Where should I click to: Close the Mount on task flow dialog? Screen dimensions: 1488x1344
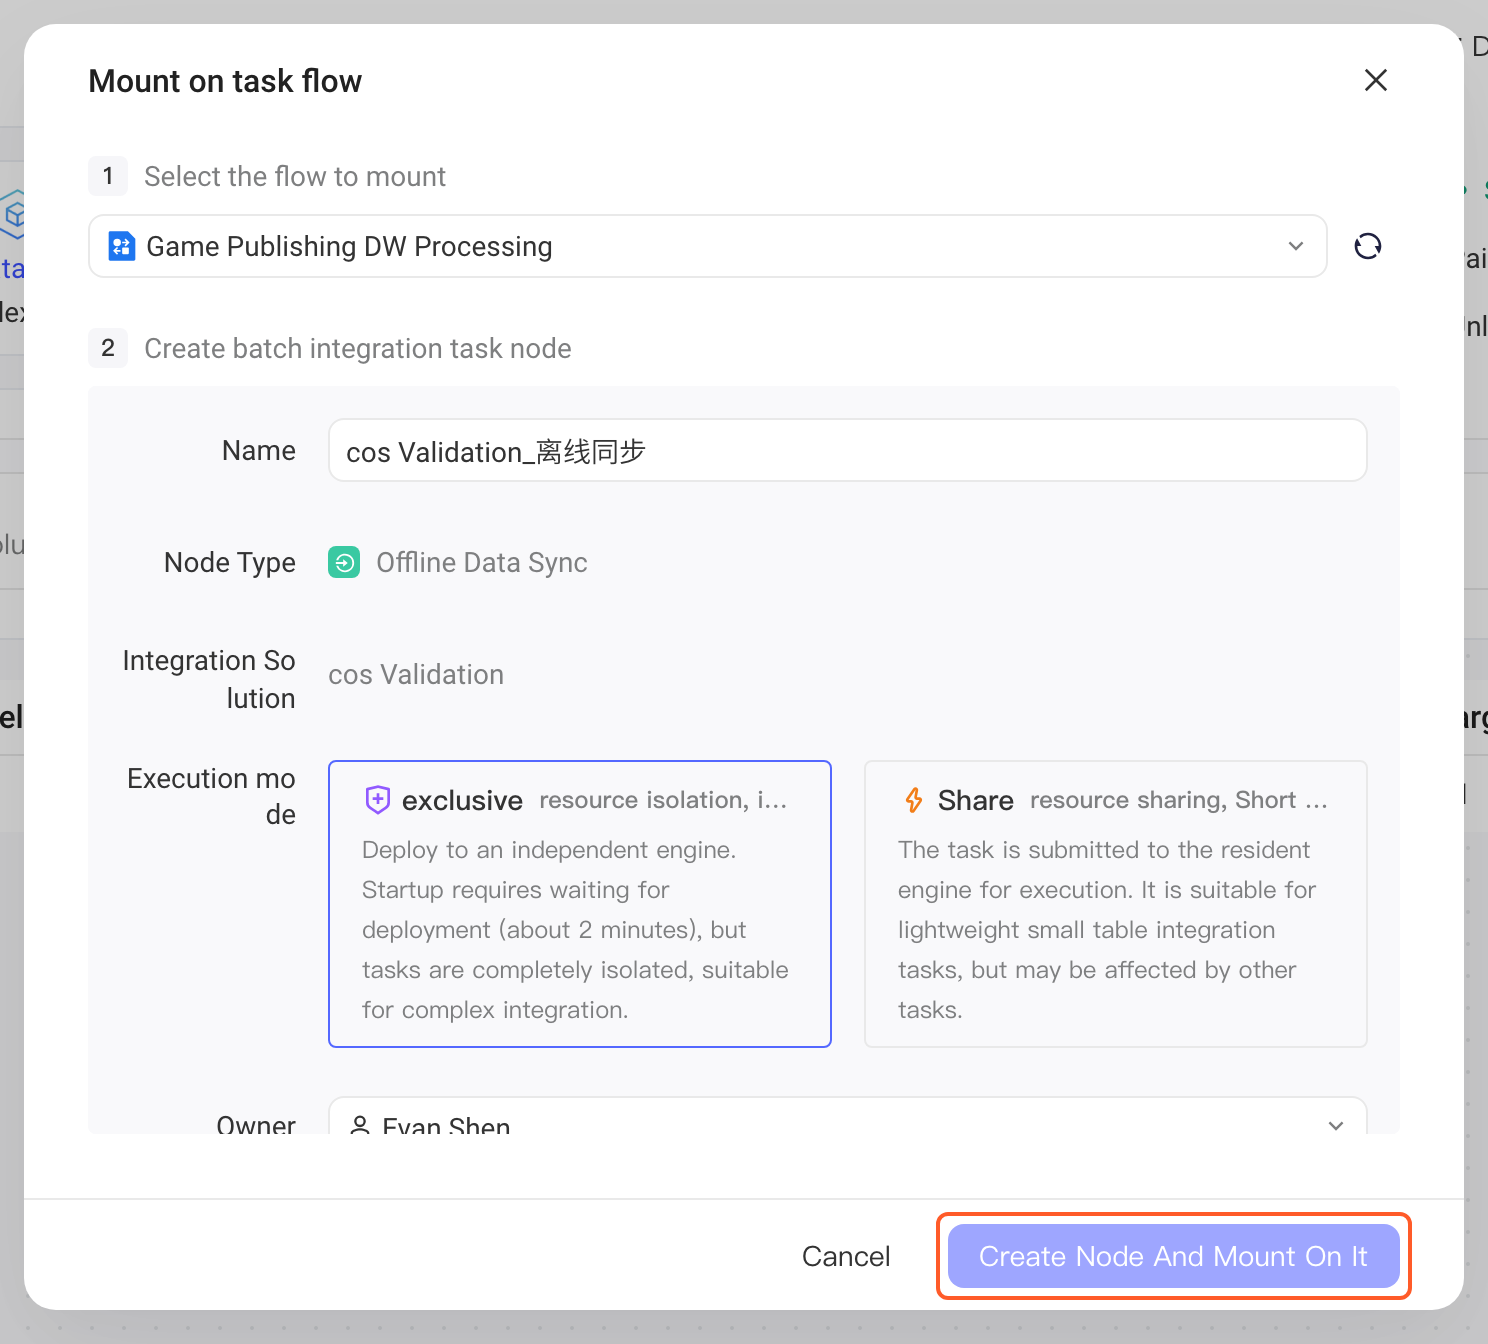pyautogui.click(x=1376, y=80)
